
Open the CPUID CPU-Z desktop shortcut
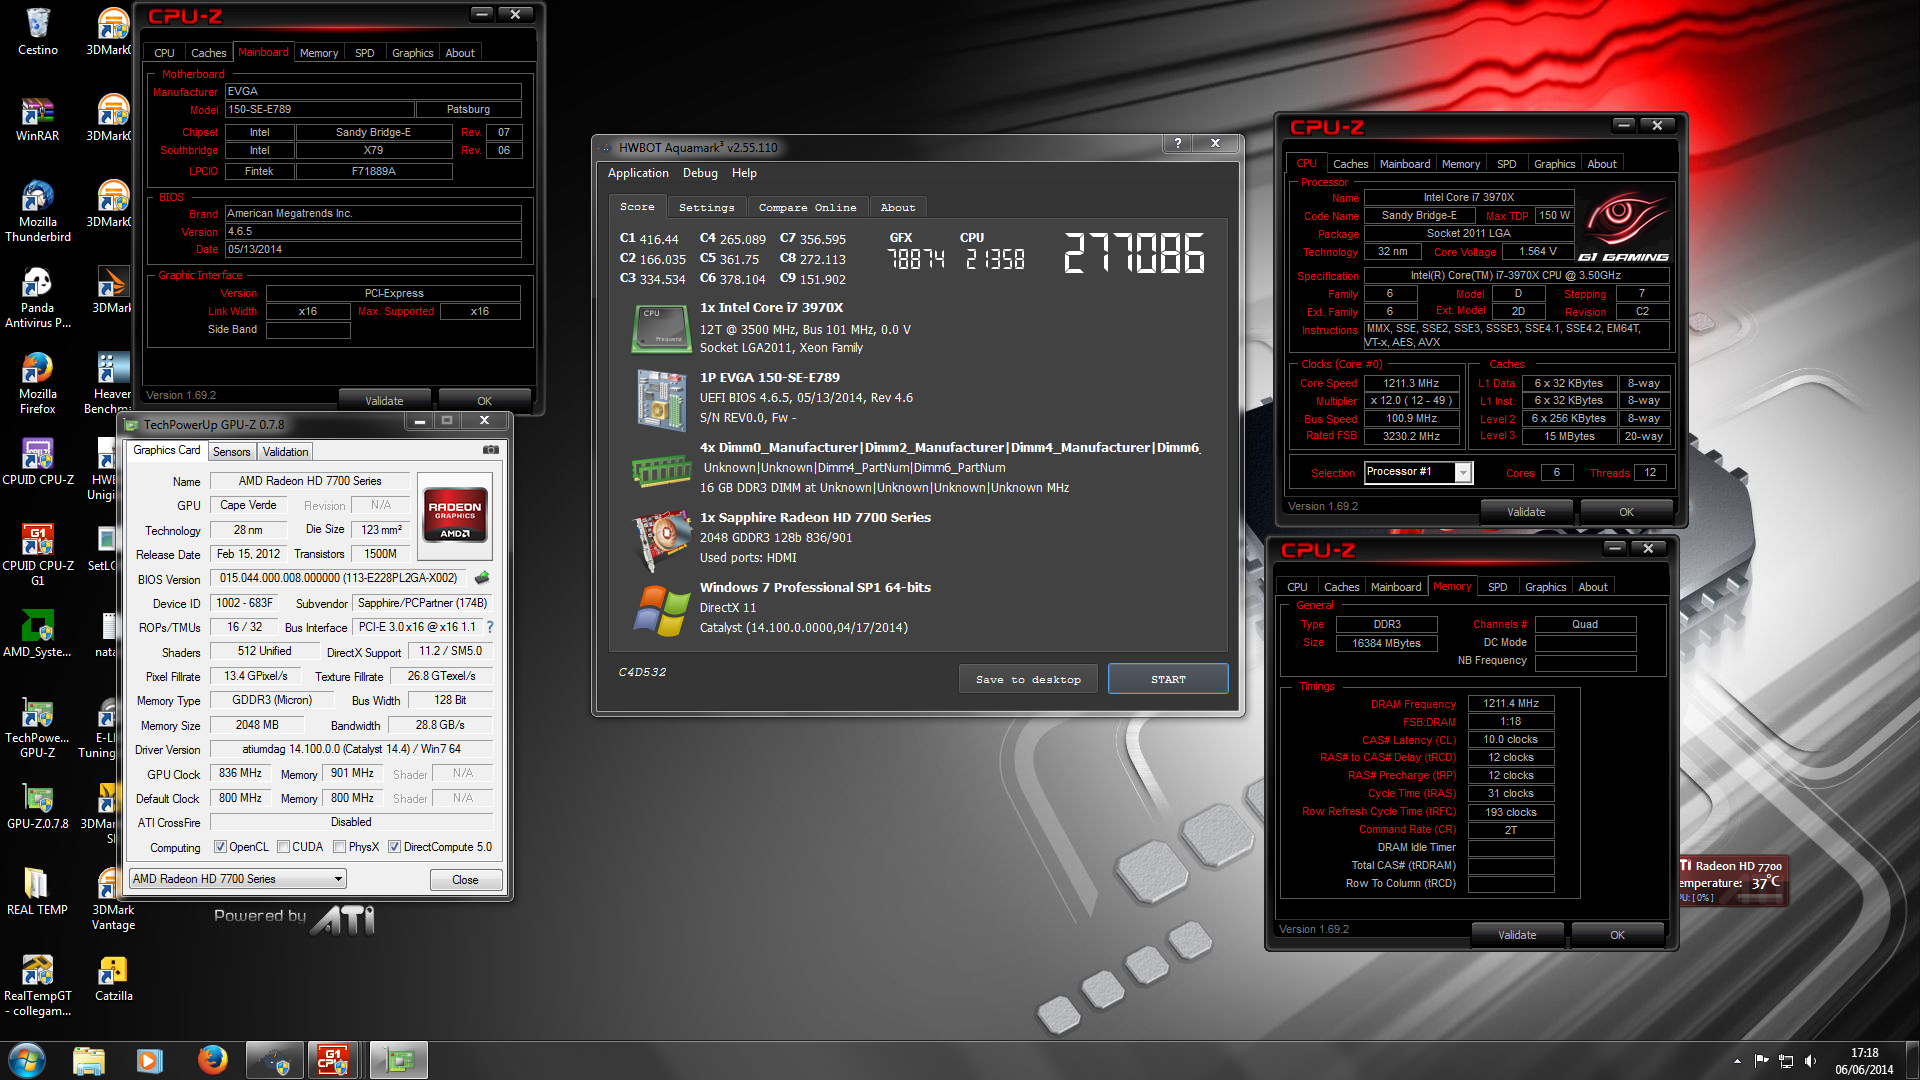[x=38, y=461]
